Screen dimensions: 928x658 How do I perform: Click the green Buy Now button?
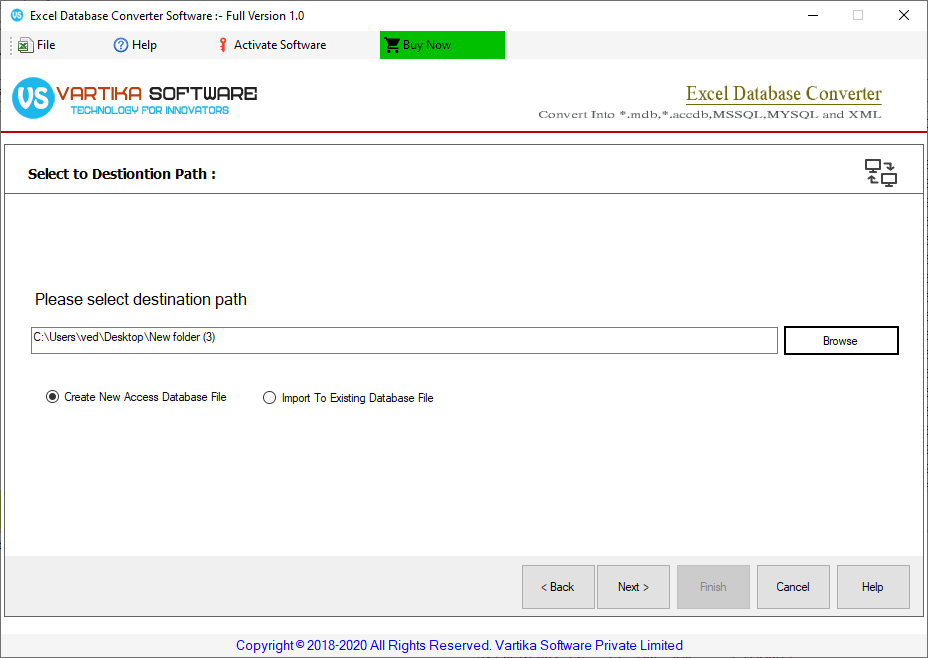click(442, 45)
